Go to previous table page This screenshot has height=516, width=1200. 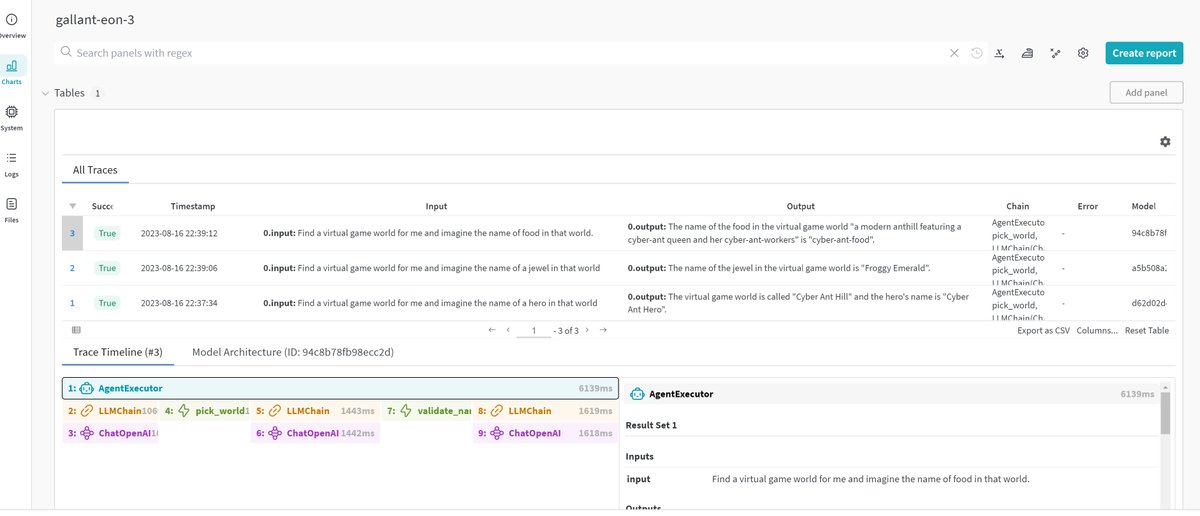click(509, 329)
